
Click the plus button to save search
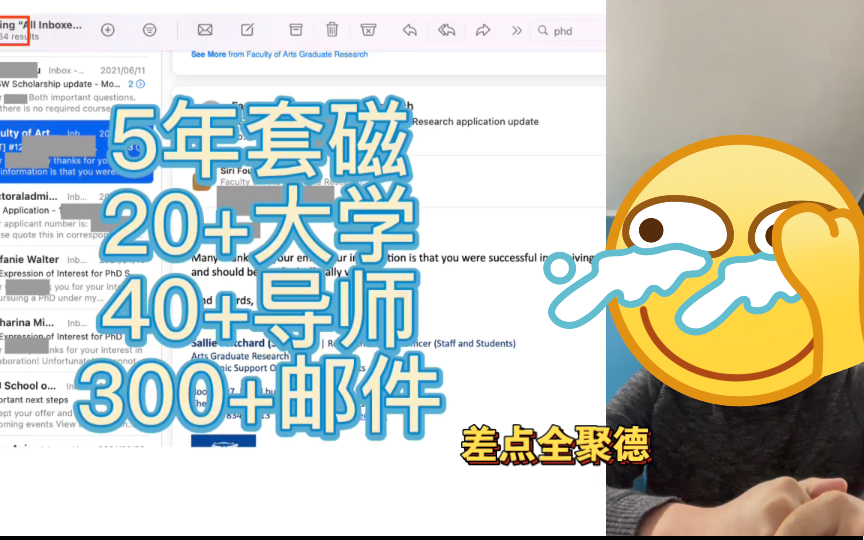point(108,30)
